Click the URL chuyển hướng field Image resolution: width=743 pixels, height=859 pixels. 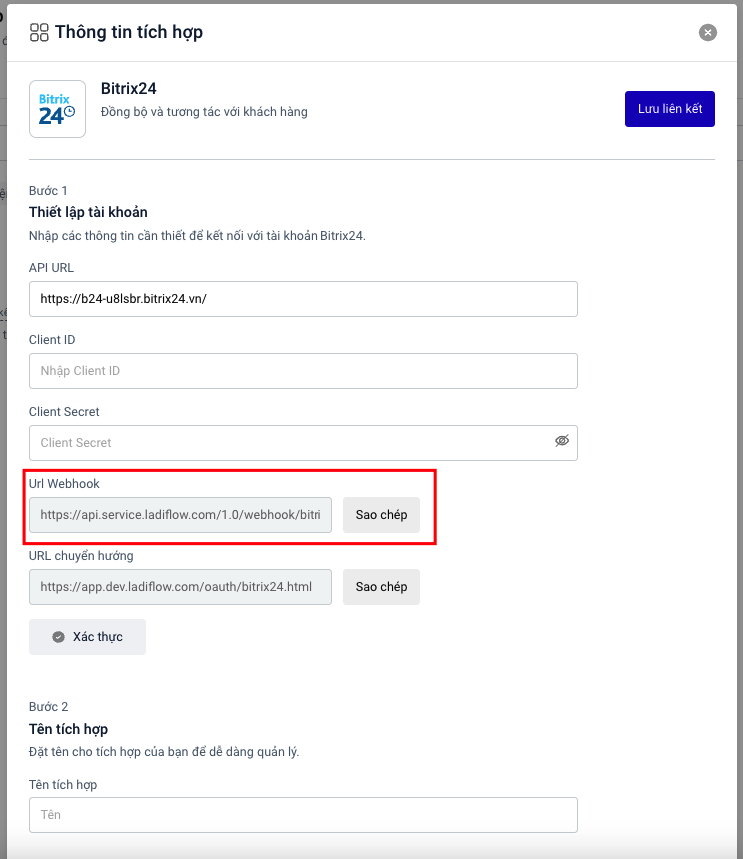pos(180,587)
